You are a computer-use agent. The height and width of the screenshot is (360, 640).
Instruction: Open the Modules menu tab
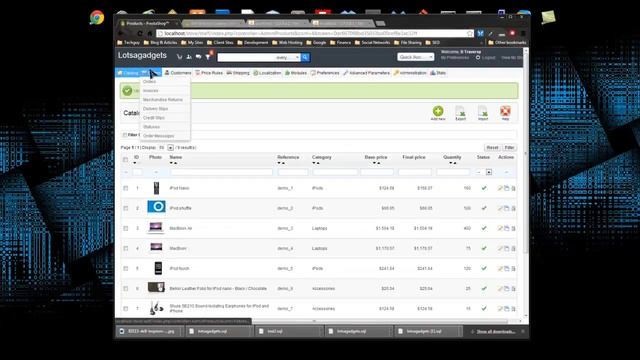296,73
